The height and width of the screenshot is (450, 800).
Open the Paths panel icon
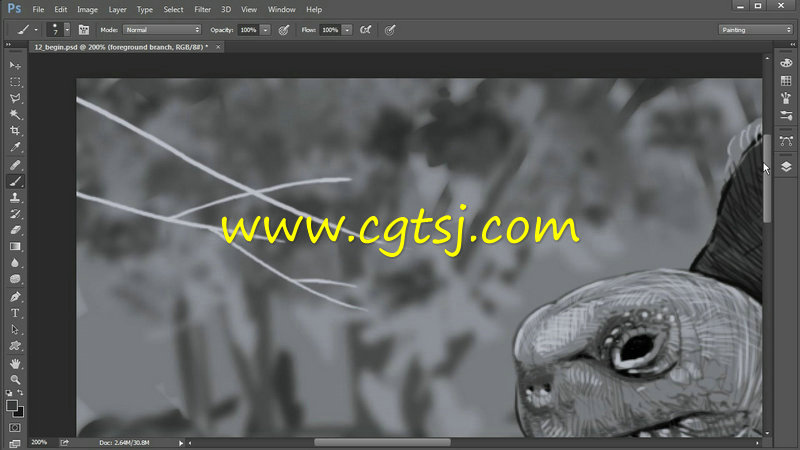coord(786,141)
